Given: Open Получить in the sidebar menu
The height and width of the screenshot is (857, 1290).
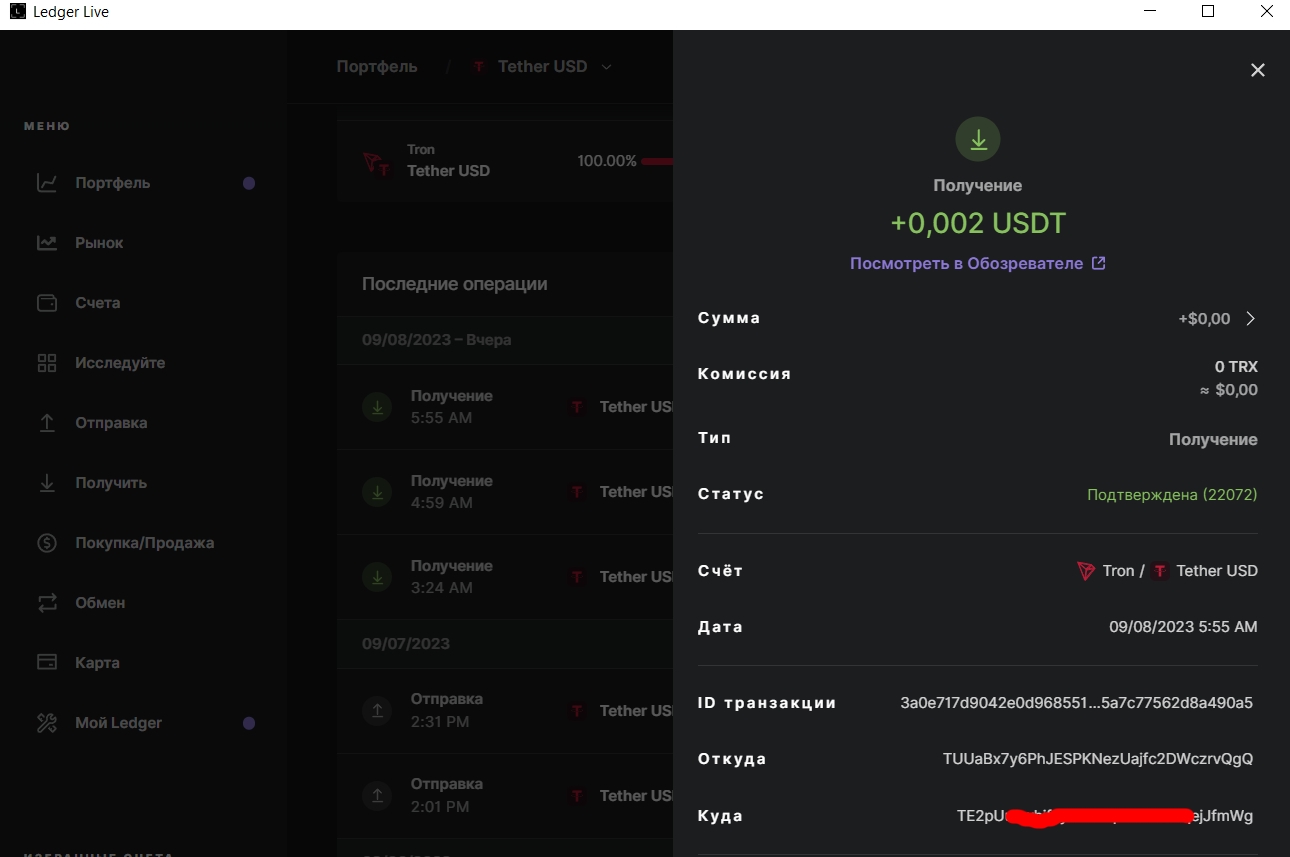Looking at the screenshot, I should (111, 483).
